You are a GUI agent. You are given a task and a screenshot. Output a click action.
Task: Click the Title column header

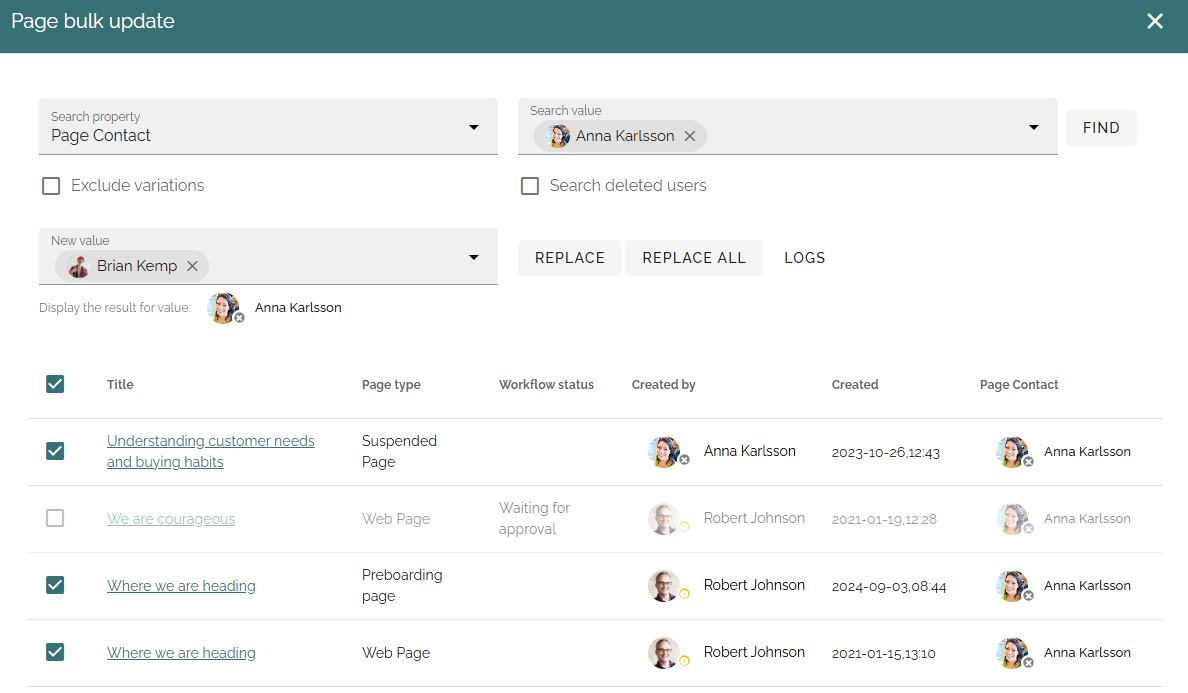click(x=120, y=385)
